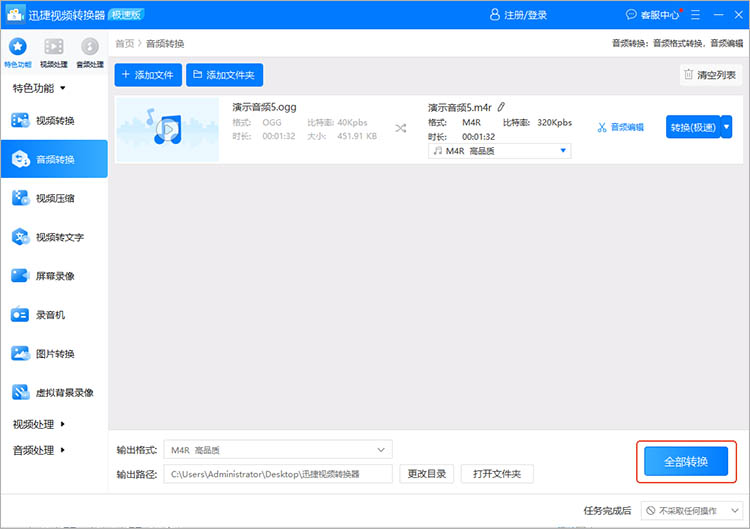This screenshot has width=750, height=529.
Task: Select 音频转换 in the sidebar
Action: point(54,159)
